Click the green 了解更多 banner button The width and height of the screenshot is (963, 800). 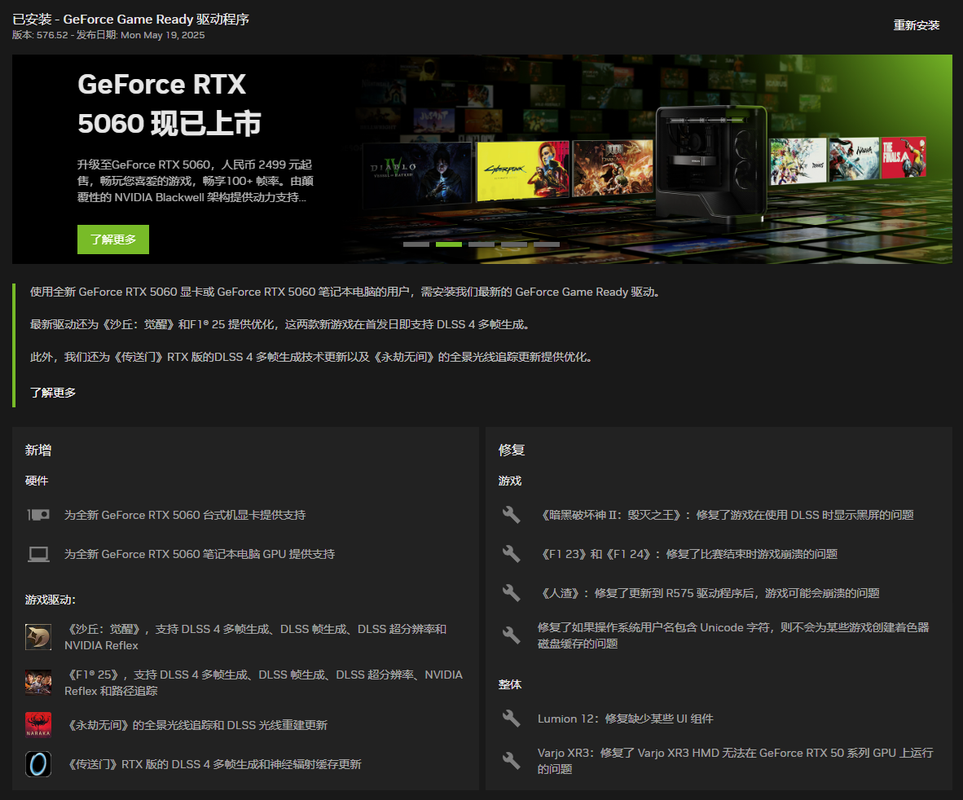(113, 239)
